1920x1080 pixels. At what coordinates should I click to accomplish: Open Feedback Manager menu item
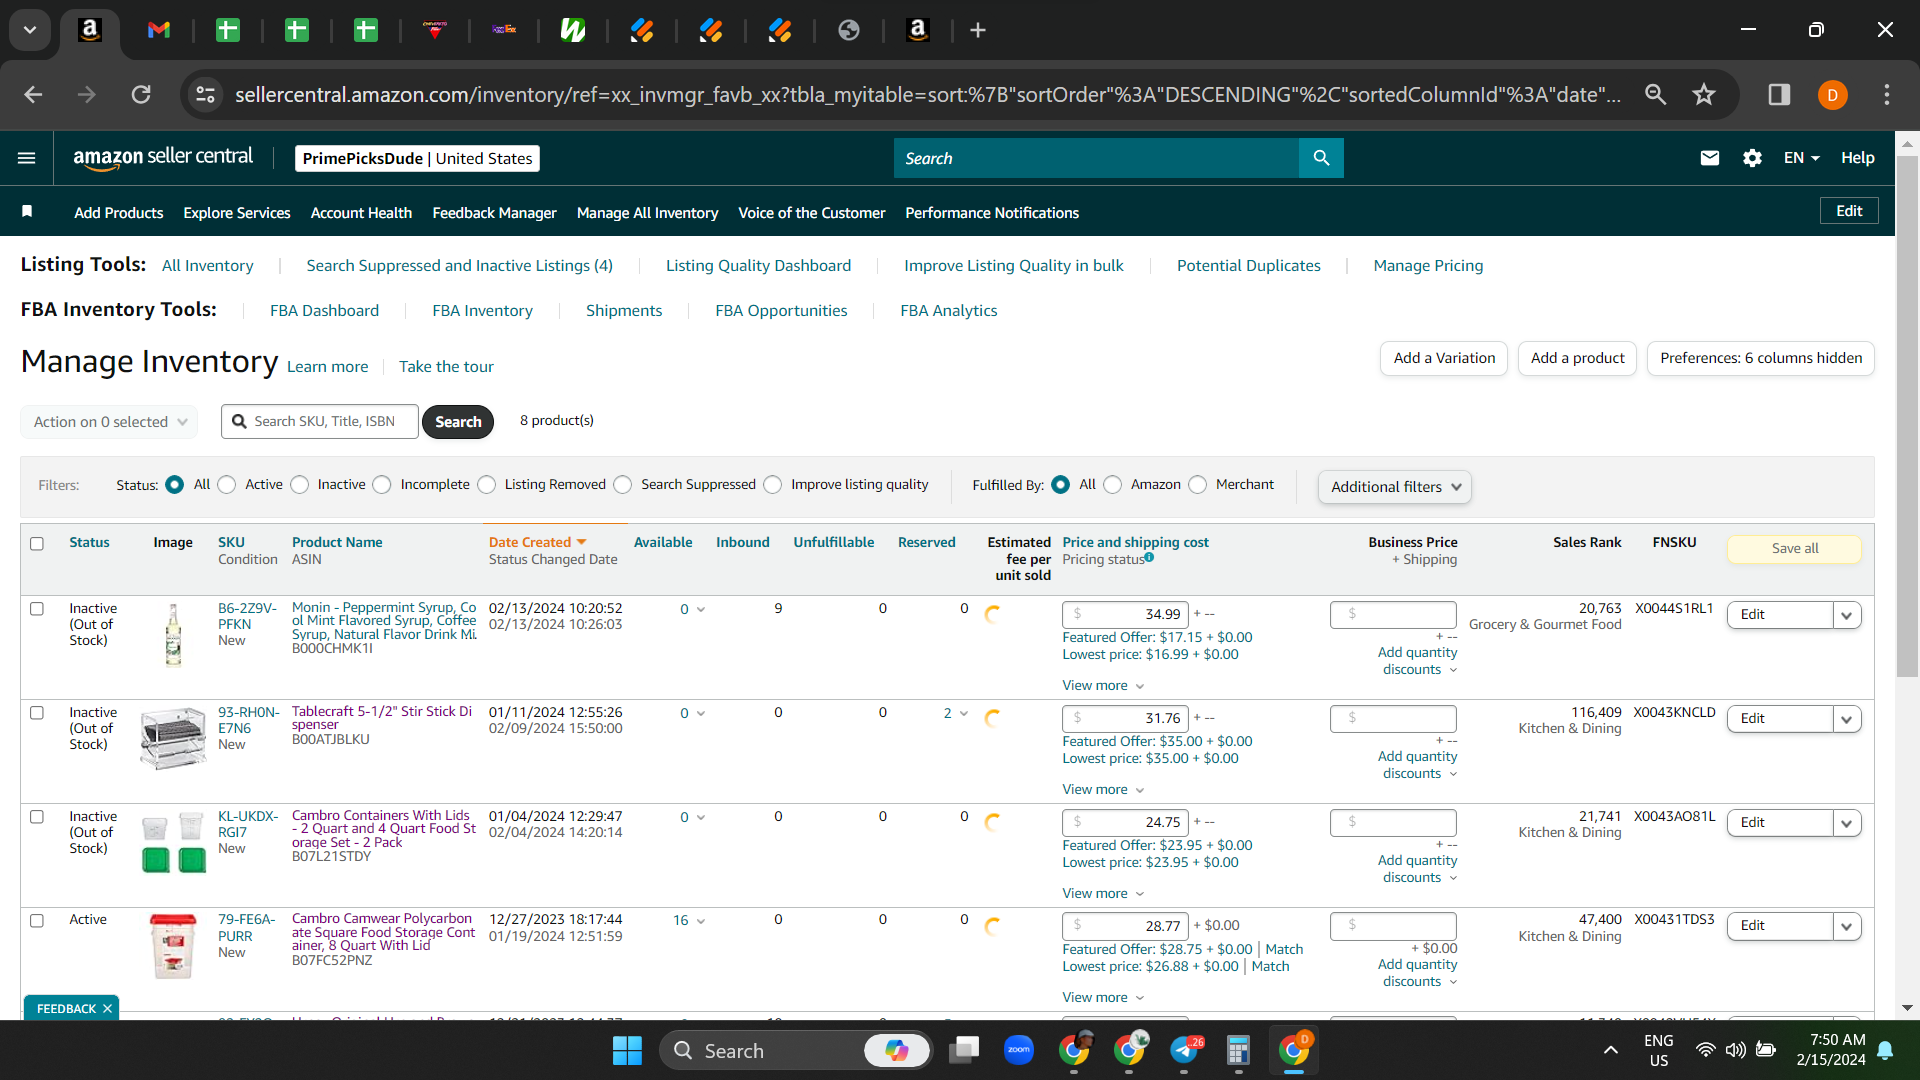[494, 212]
